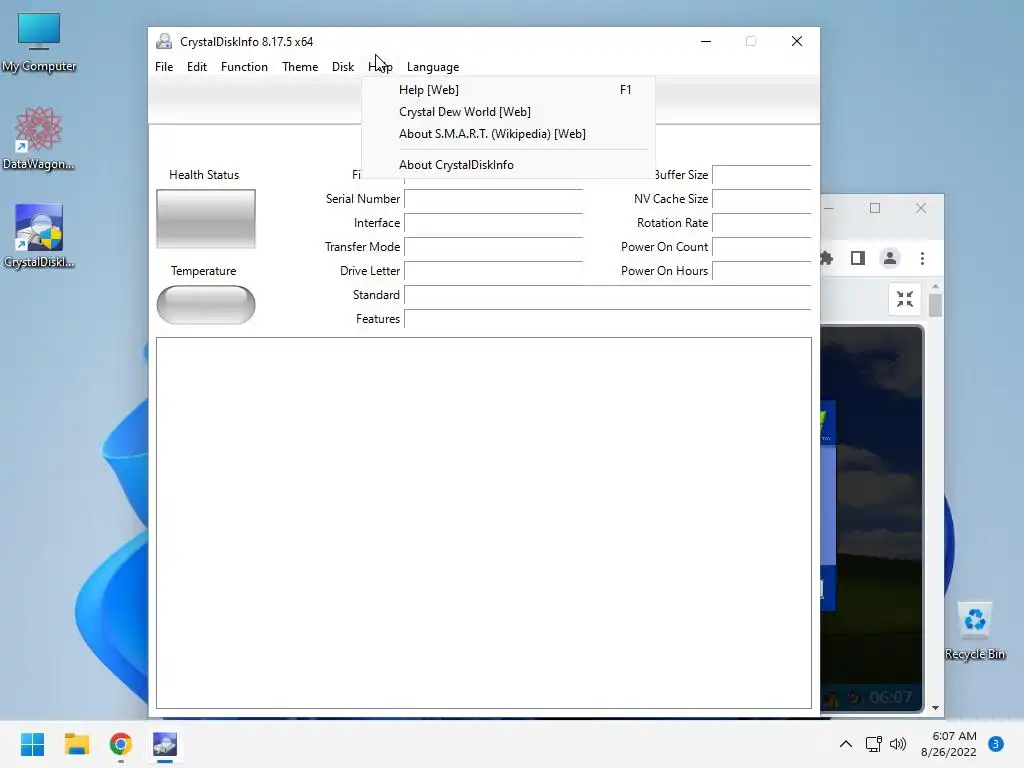This screenshot has height=768, width=1024.
Task: Show hidden system tray icons
Action: [846, 744]
